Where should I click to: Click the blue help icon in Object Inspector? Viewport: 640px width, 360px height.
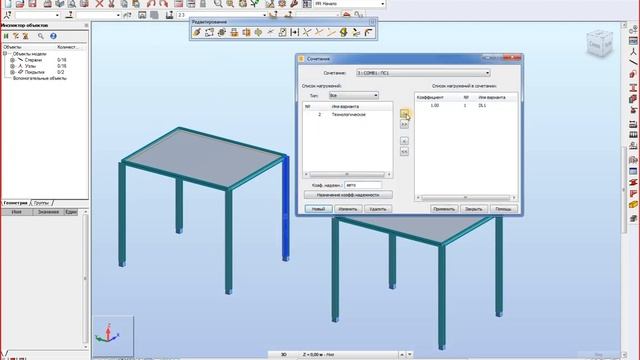coord(53,36)
